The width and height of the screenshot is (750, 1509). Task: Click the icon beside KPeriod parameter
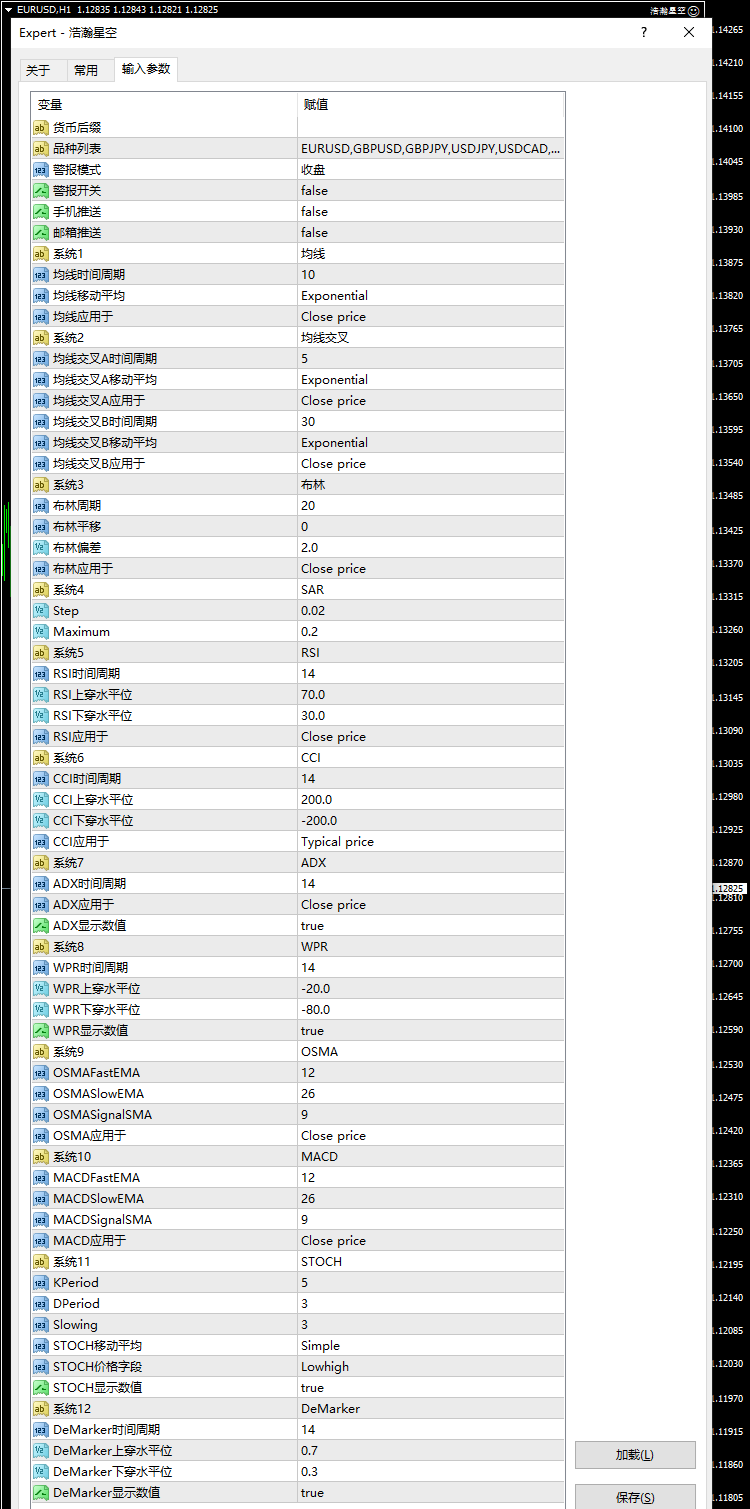pyautogui.click(x=41, y=1283)
